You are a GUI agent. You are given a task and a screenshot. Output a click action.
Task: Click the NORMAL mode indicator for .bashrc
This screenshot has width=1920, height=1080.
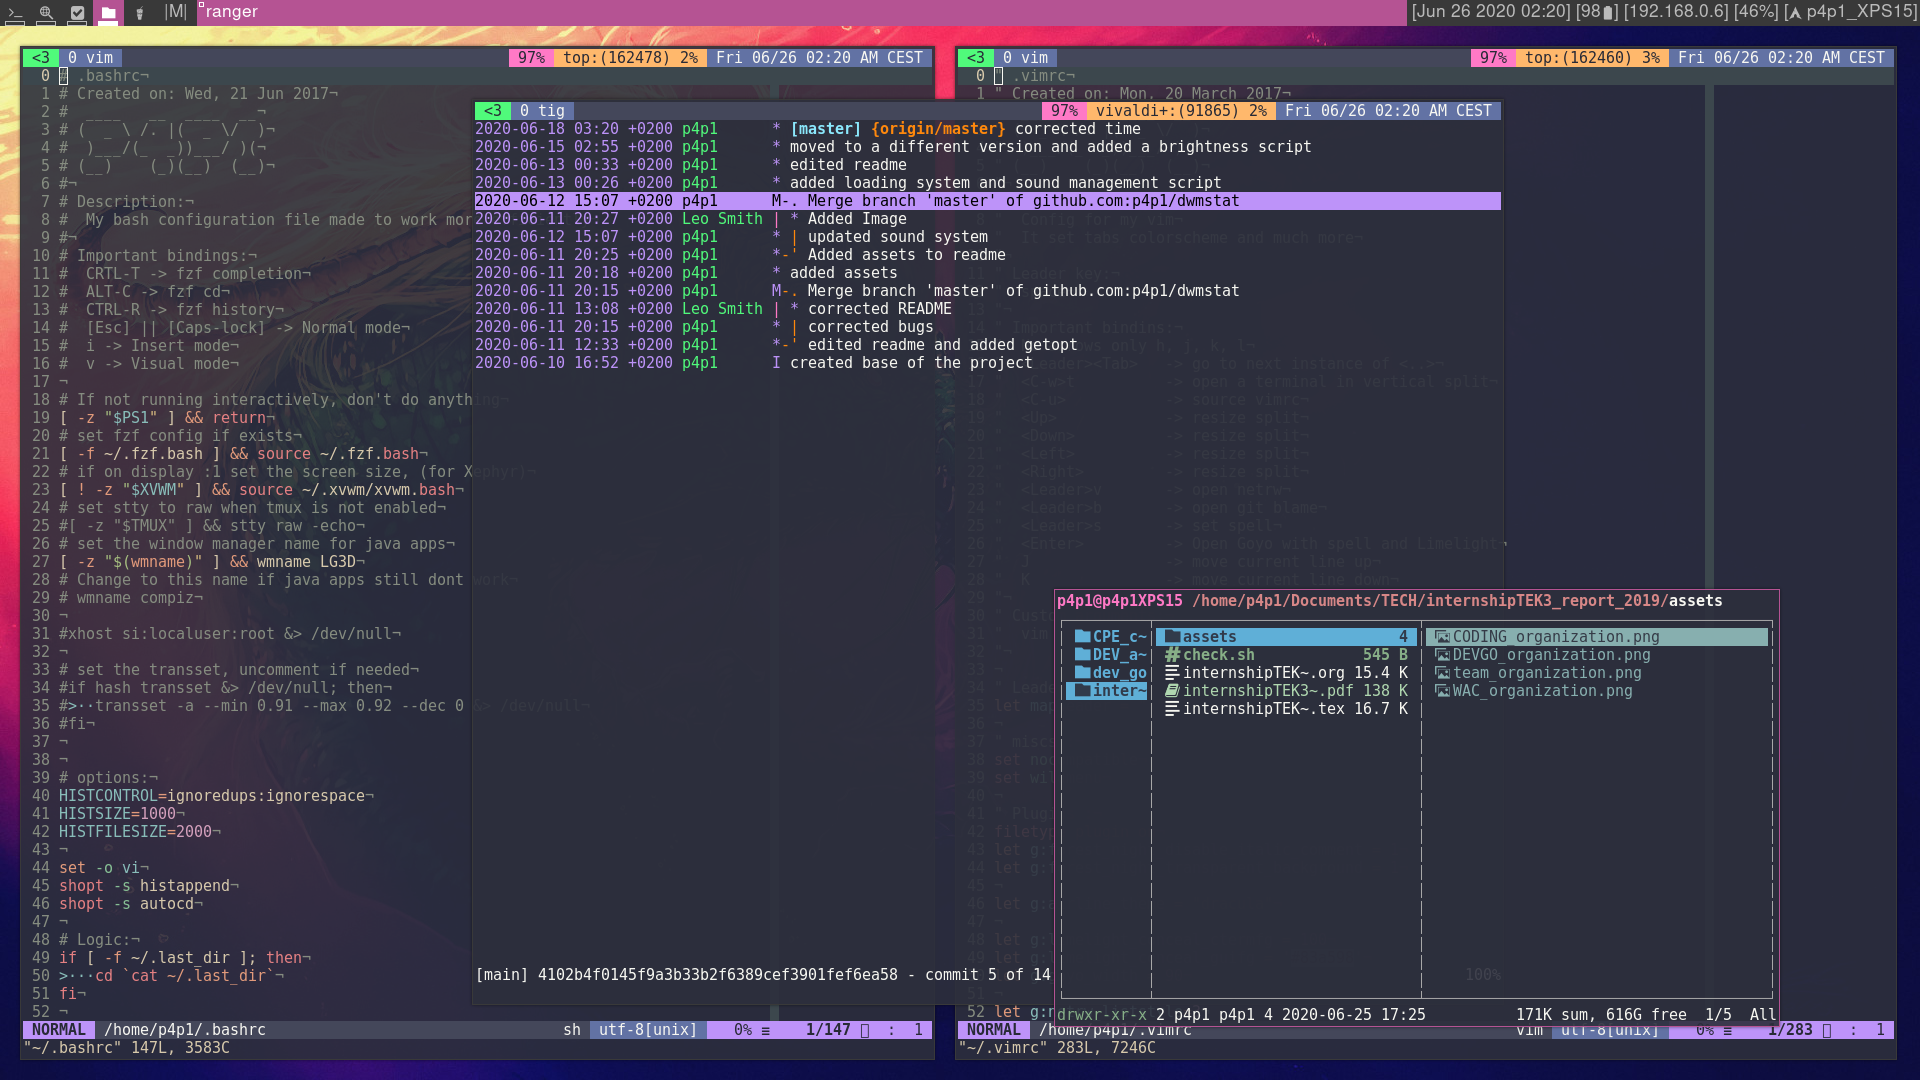point(58,1030)
